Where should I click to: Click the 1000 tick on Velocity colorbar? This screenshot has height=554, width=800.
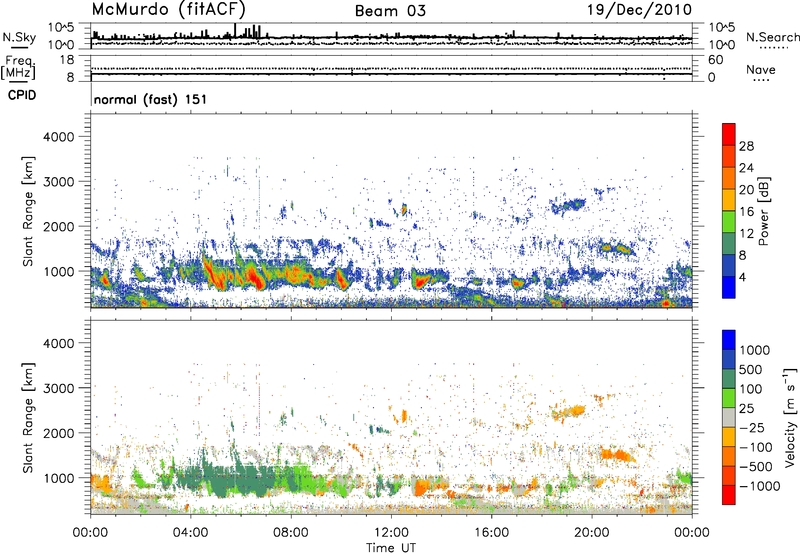click(x=755, y=350)
